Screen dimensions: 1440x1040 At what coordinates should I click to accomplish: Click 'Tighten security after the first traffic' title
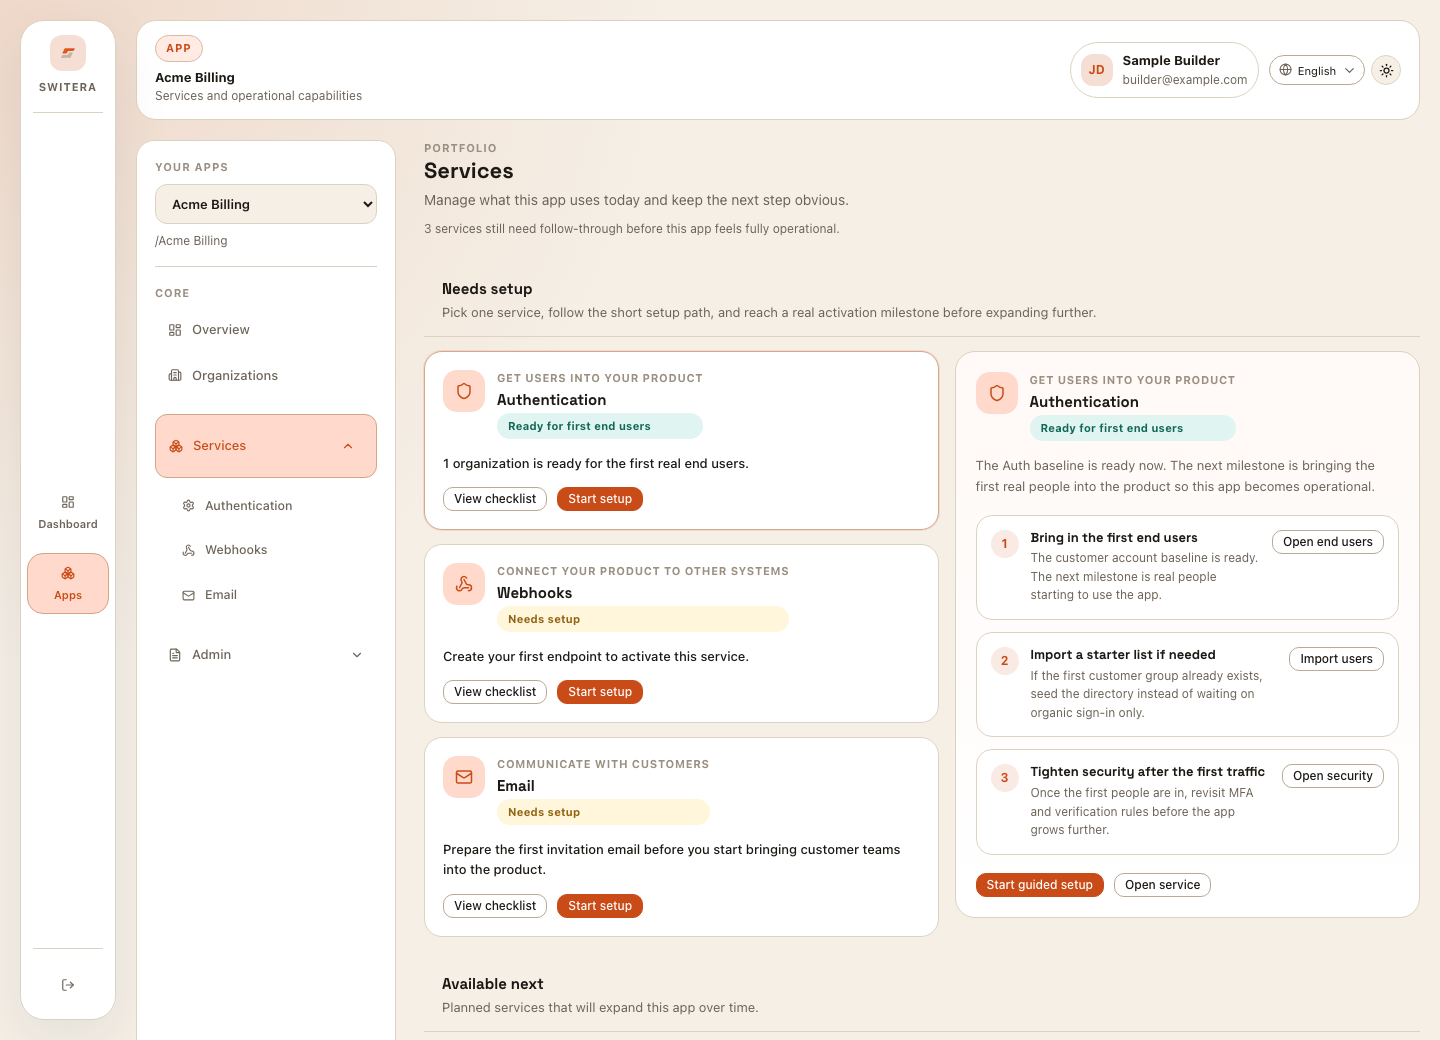[x=1148, y=772]
